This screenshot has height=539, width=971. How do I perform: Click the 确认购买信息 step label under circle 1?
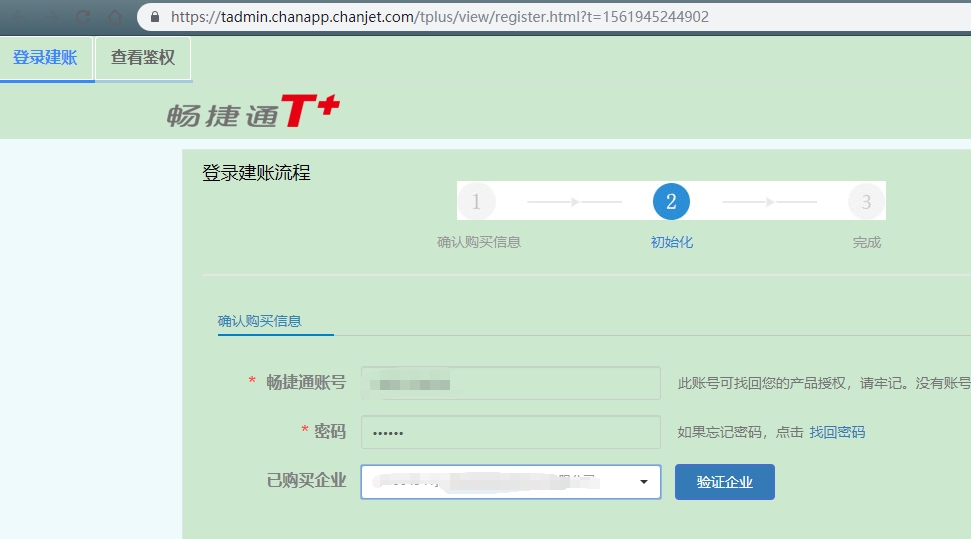[479, 242]
